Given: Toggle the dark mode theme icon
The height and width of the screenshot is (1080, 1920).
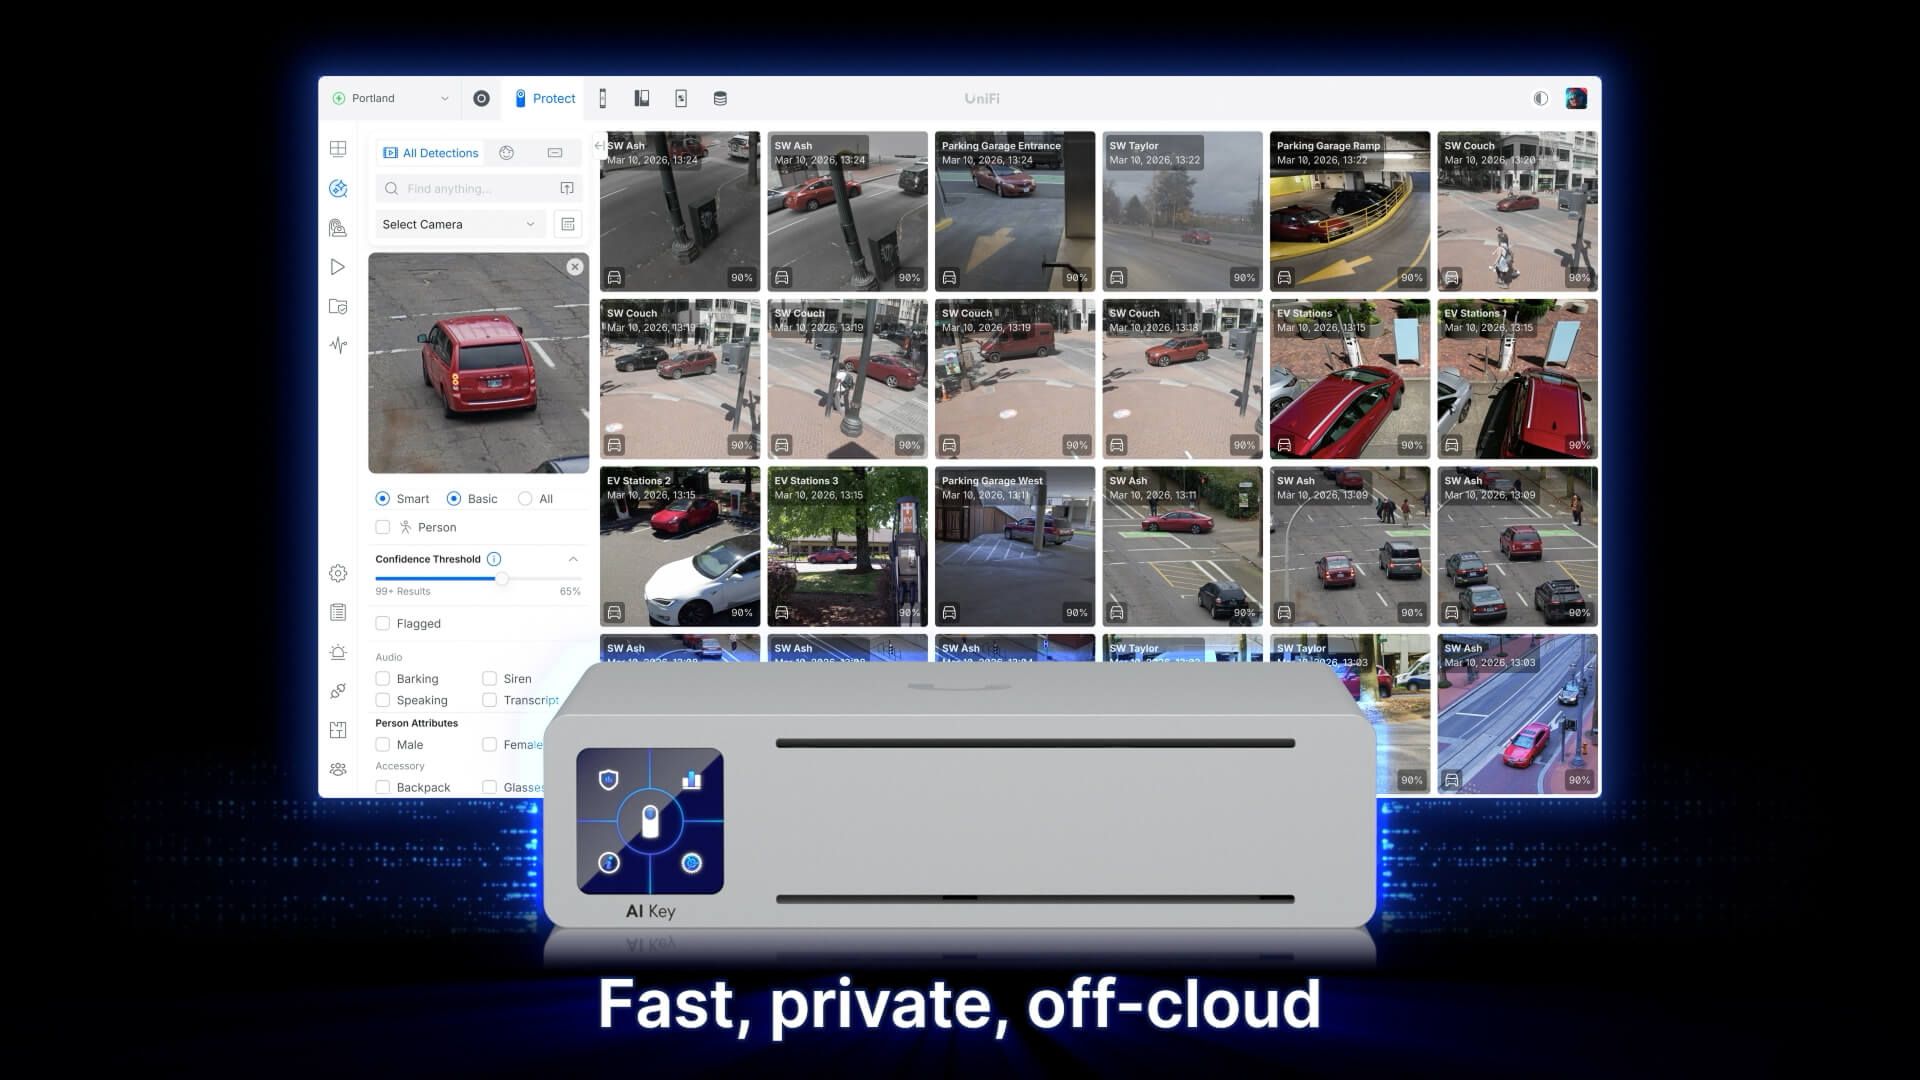Looking at the screenshot, I should pos(1540,98).
